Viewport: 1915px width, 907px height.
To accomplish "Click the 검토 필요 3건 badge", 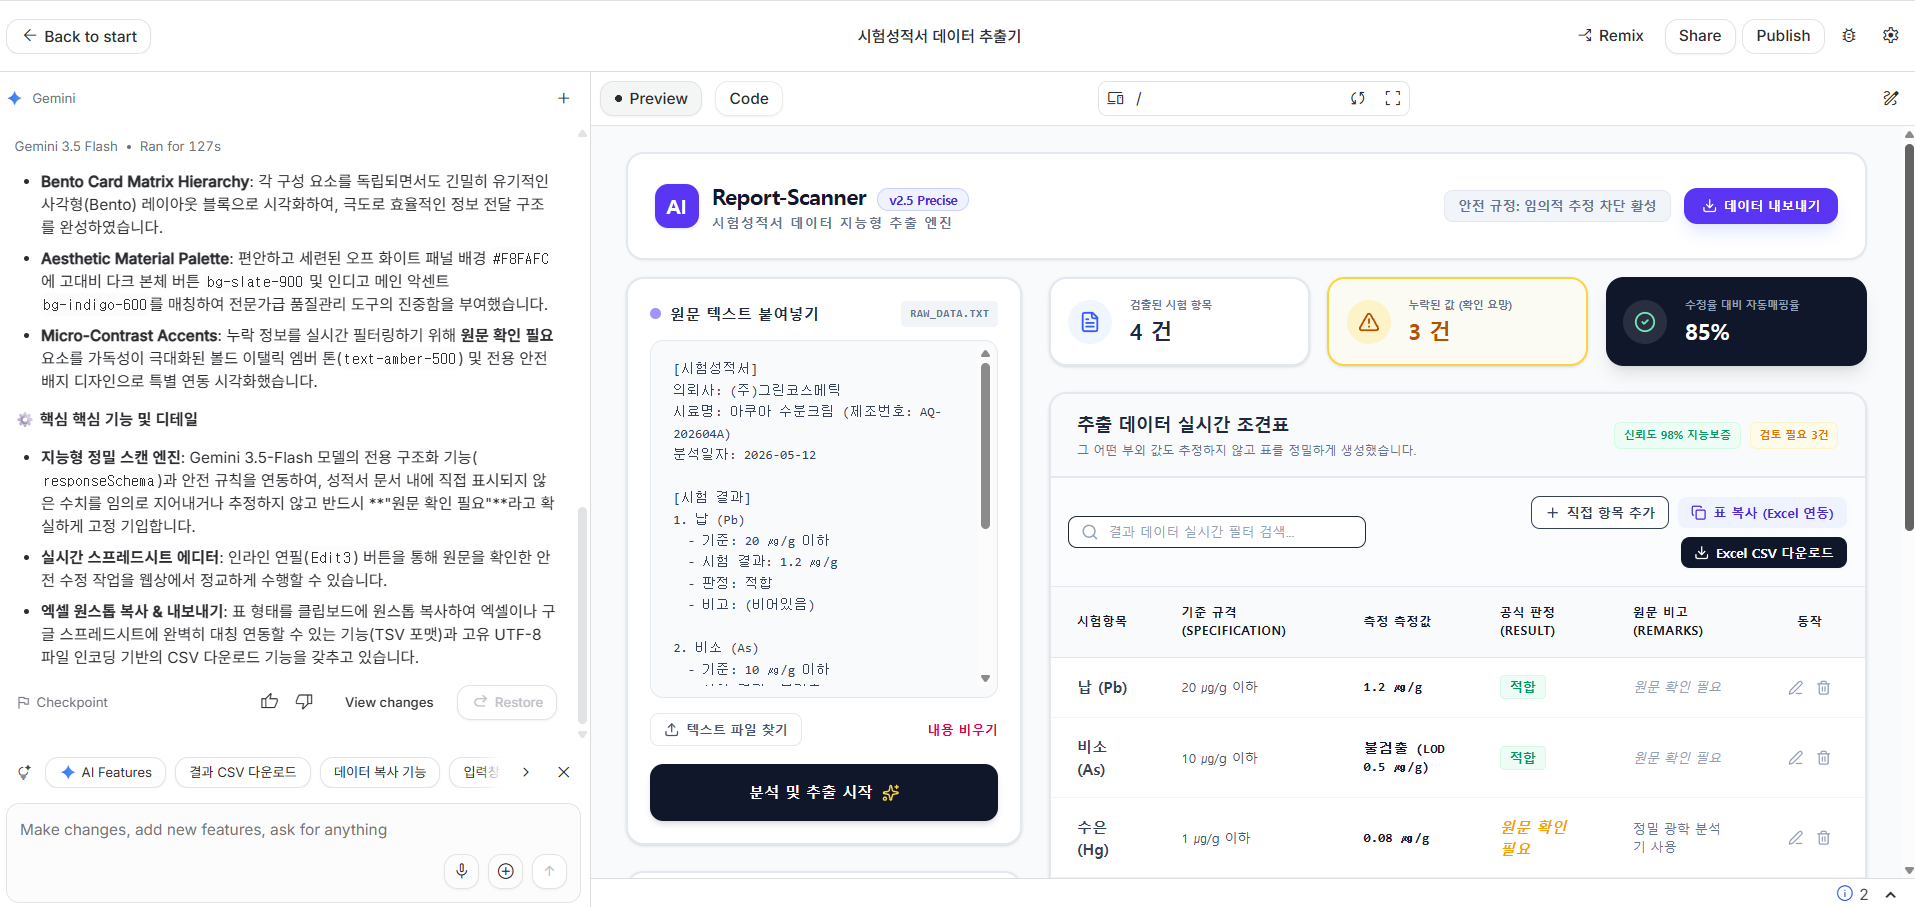I will pyautogui.click(x=1794, y=435).
